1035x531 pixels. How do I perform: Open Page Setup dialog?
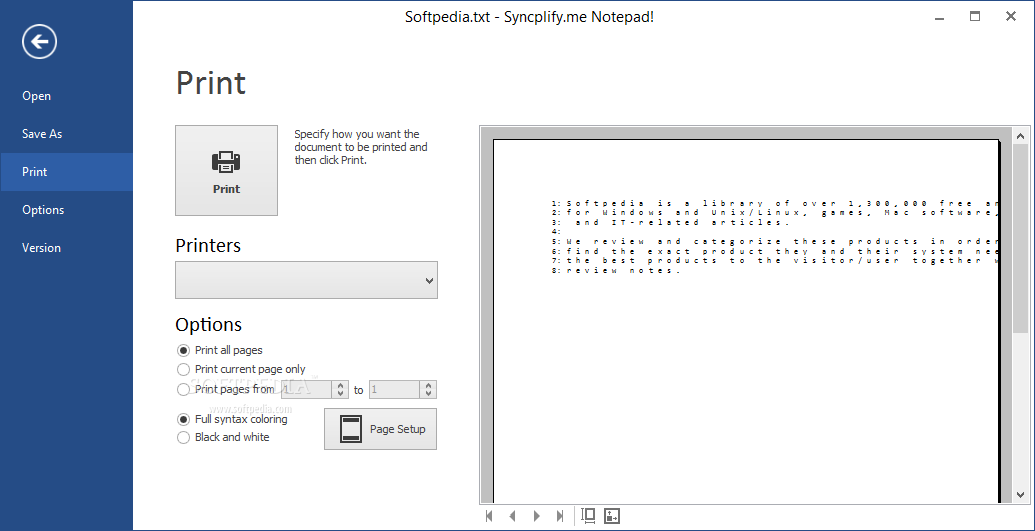(380, 429)
